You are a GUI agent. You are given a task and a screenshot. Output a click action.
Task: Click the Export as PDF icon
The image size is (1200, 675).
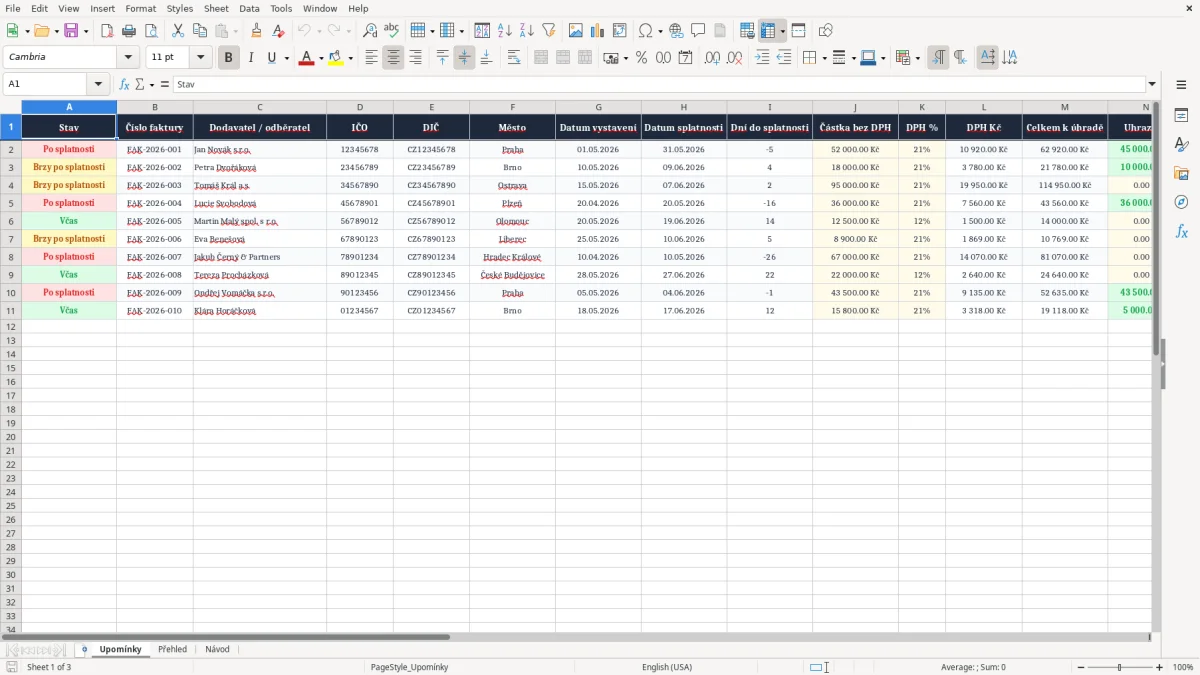pos(105,31)
